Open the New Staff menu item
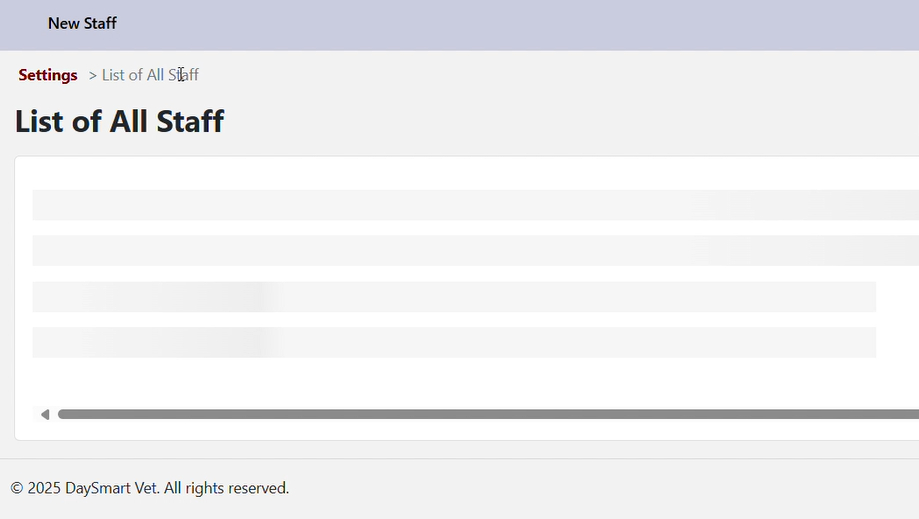 82,23
